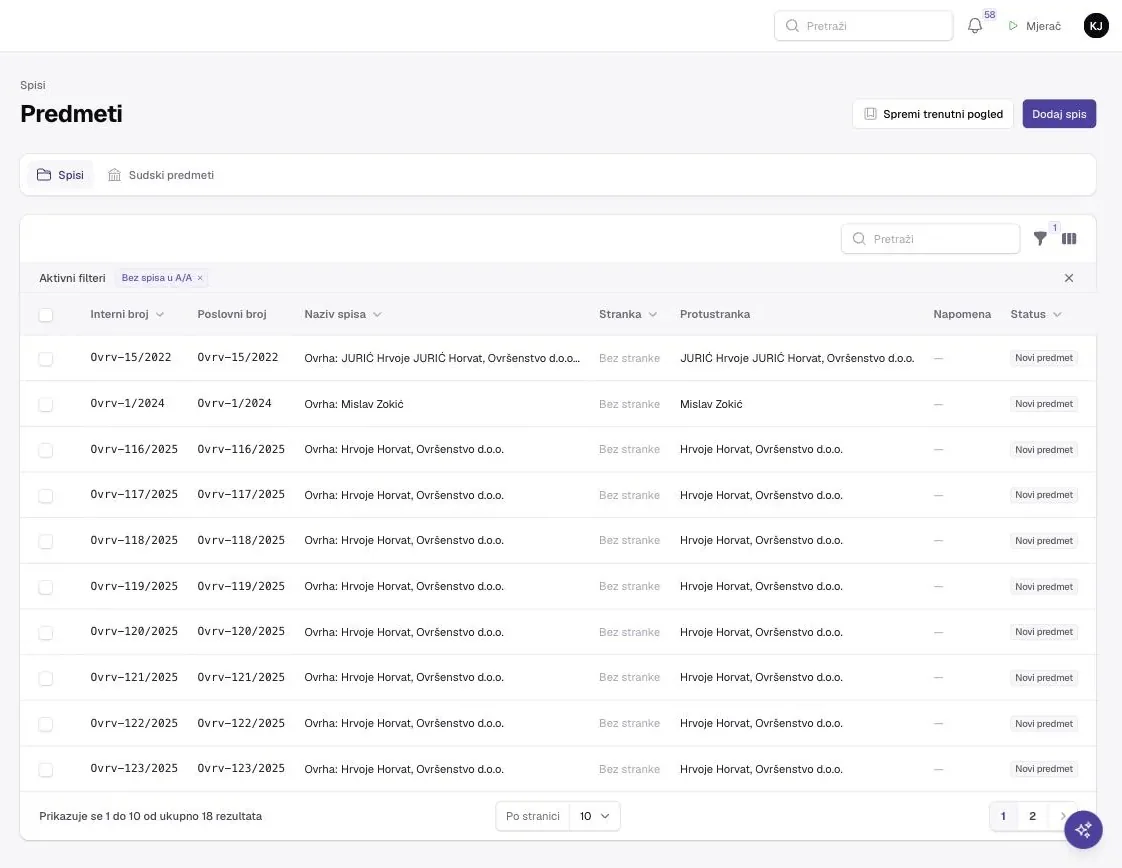This screenshot has width=1122, height=868.
Task: Open the KJ user avatar menu
Action: (1096, 26)
